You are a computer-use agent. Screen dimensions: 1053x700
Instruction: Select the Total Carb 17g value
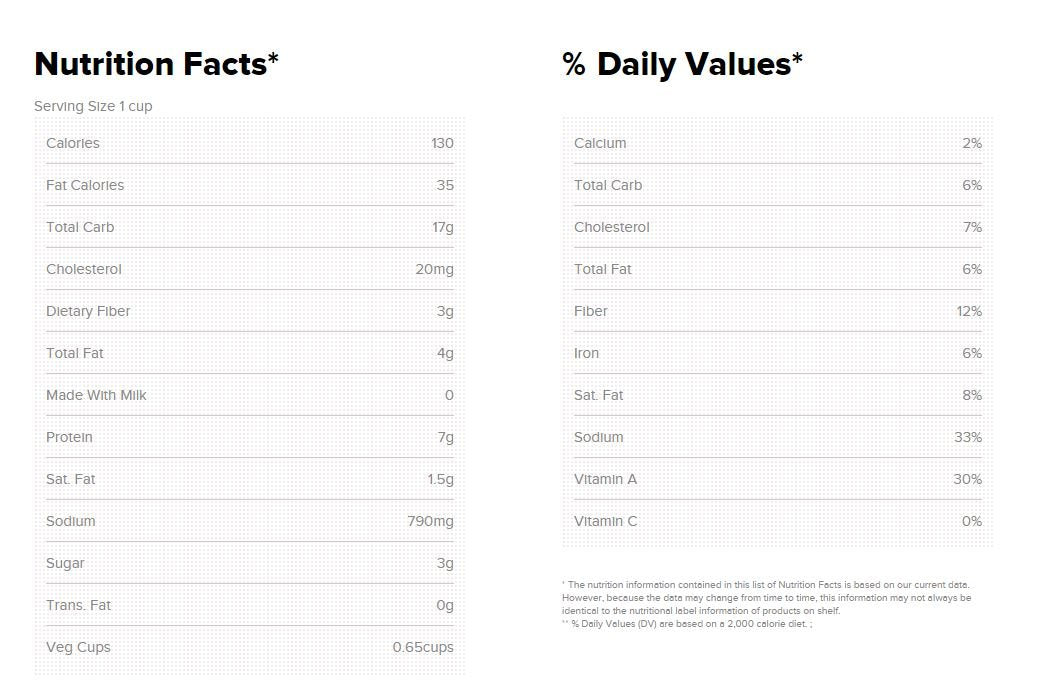tap(443, 227)
